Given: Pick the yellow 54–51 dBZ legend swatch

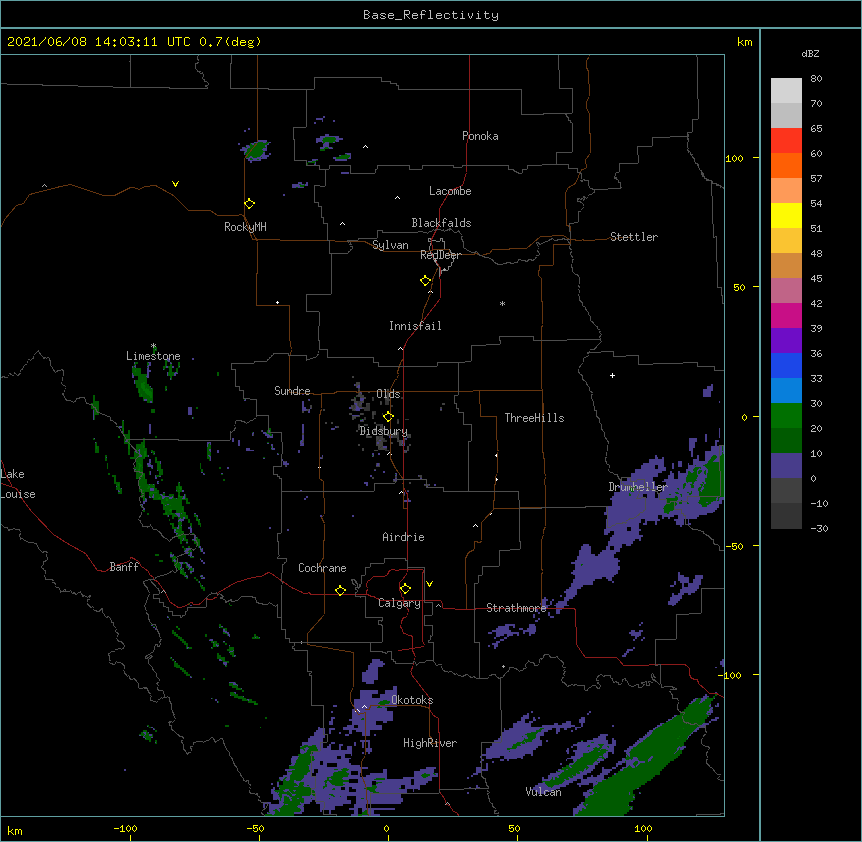Looking at the screenshot, I should coord(786,215).
